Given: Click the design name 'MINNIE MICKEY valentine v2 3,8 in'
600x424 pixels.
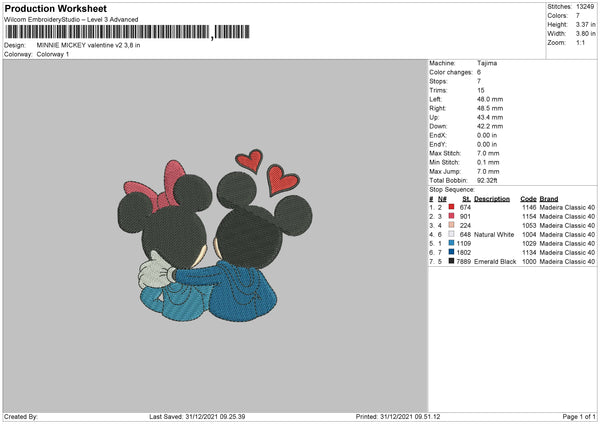Looking at the screenshot, I should point(88,45).
